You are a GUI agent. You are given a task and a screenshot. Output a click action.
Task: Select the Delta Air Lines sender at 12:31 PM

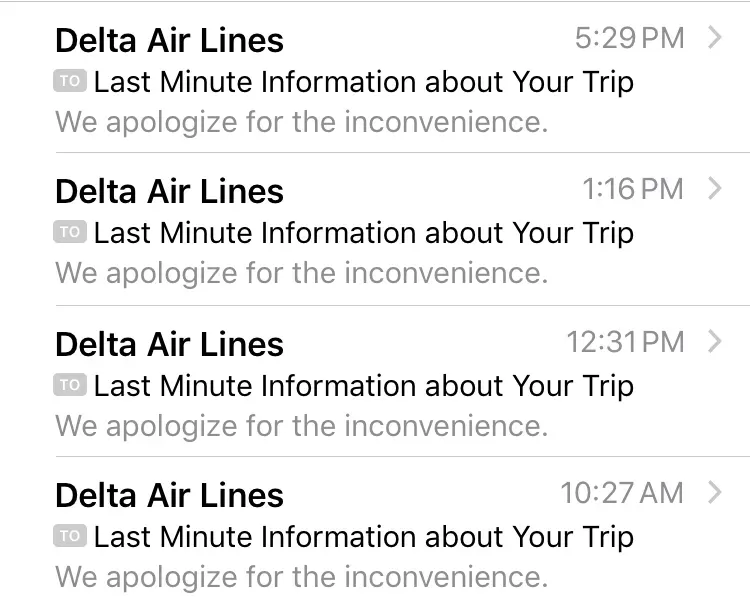click(x=169, y=344)
